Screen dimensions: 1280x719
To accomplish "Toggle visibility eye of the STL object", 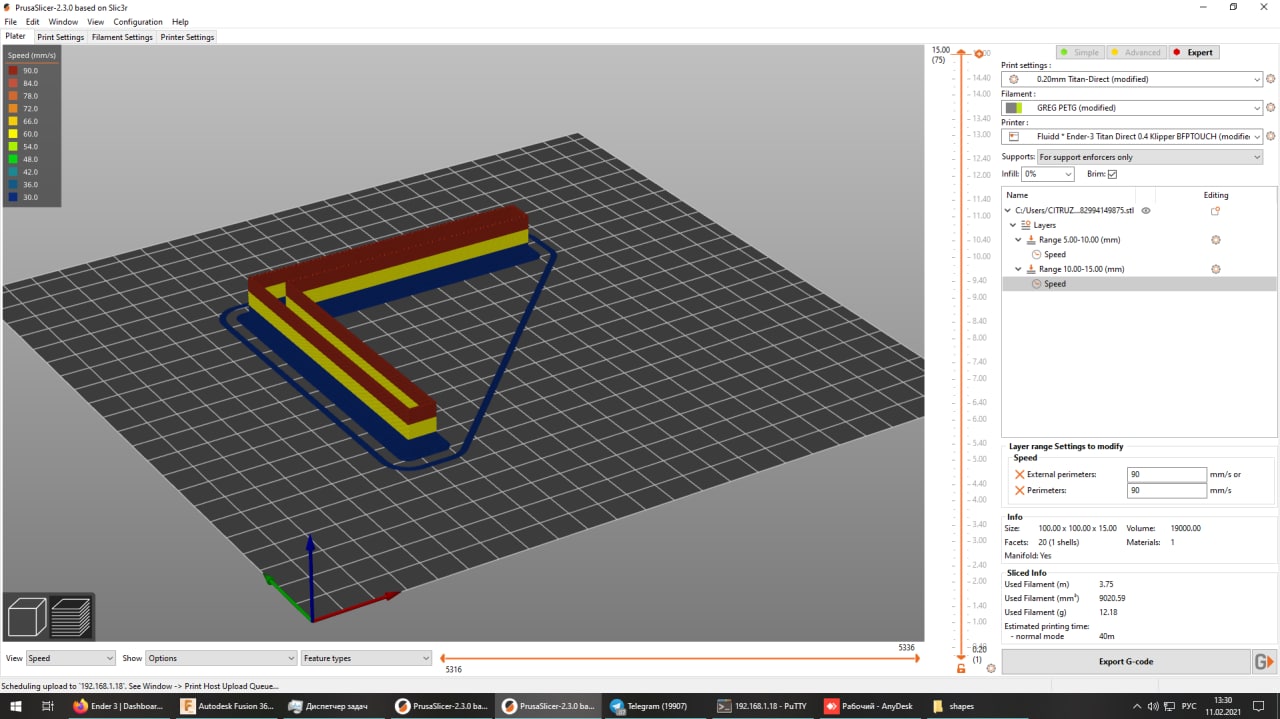I will 1146,211.
